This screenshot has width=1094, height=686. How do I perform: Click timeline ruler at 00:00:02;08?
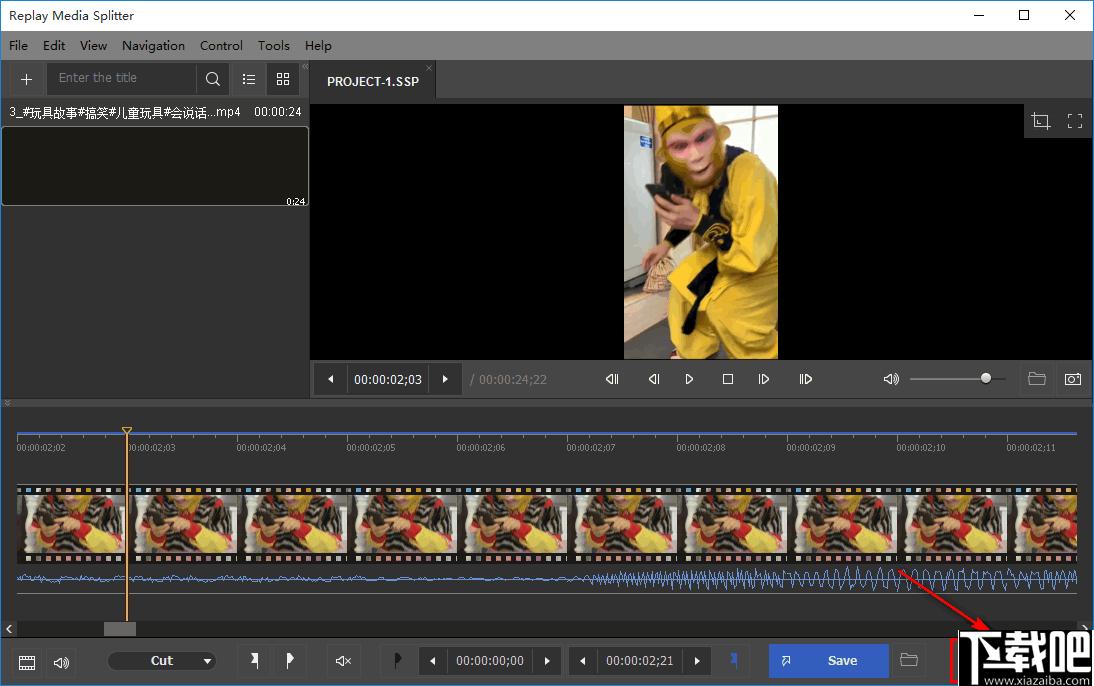point(700,447)
